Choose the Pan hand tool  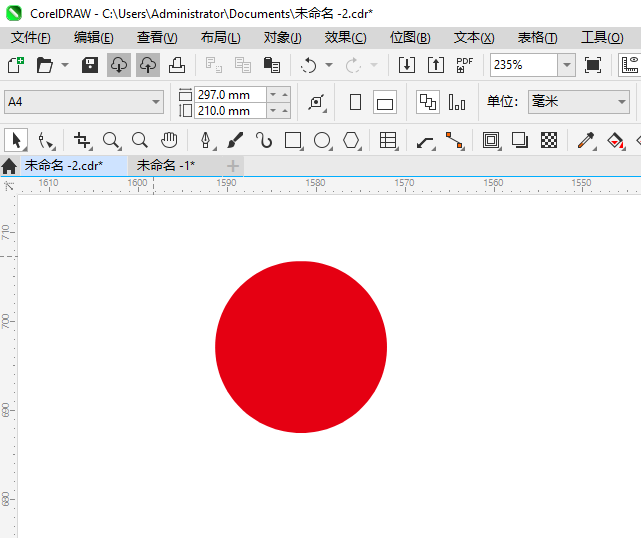click(x=170, y=140)
